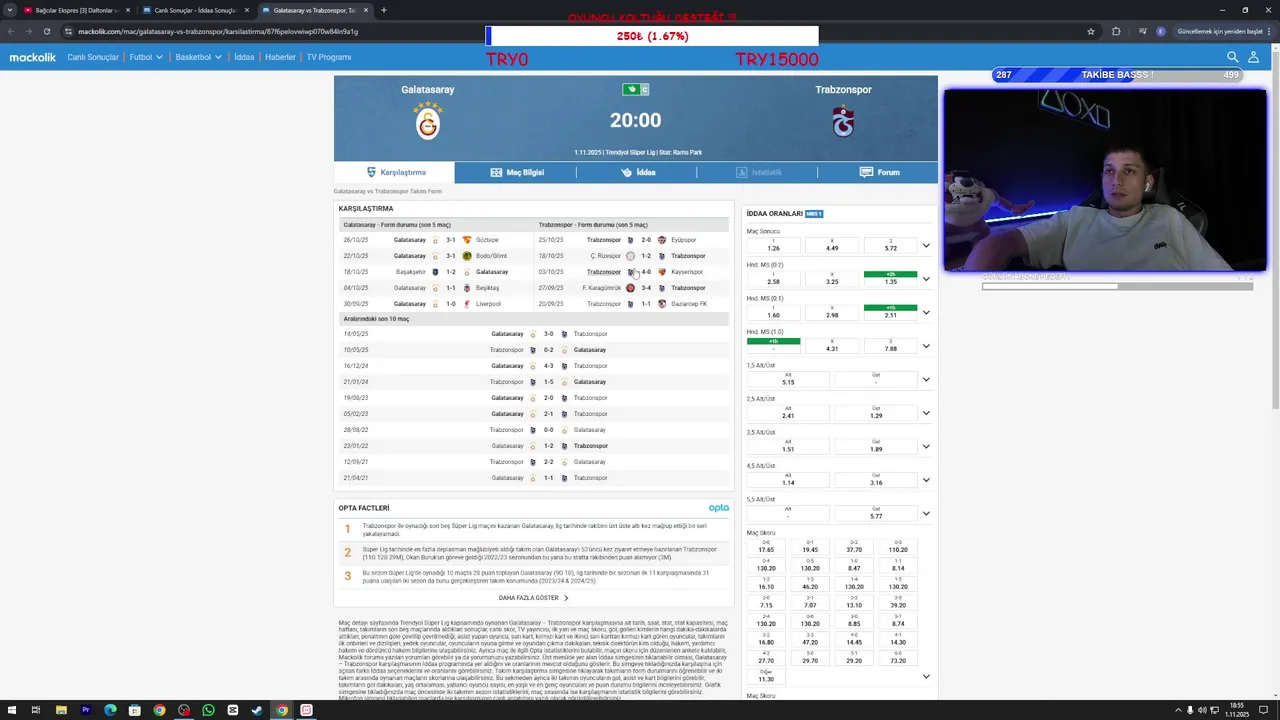Open Canlı Sonuçlar nav menu item

tap(93, 57)
